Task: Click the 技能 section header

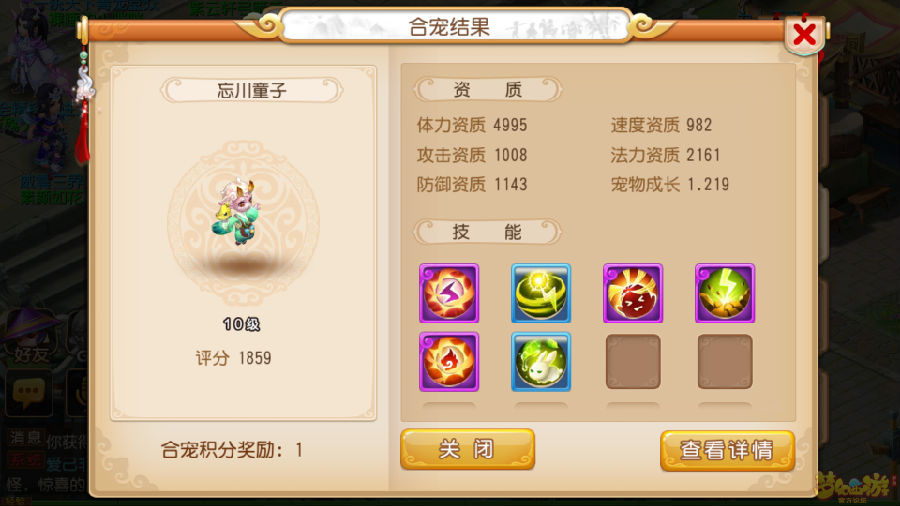Action: point(487,232)
